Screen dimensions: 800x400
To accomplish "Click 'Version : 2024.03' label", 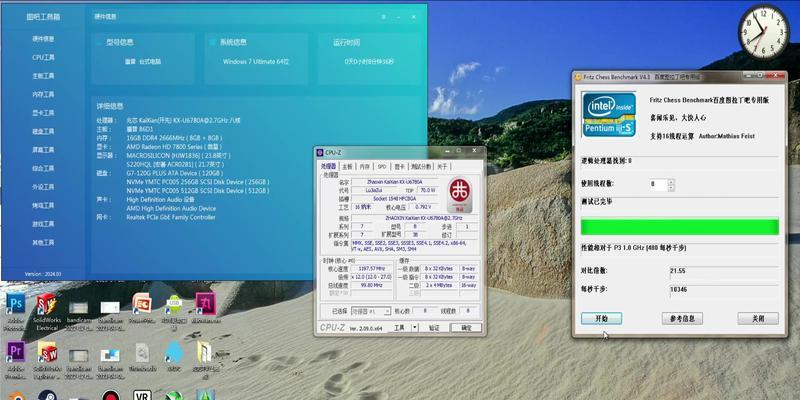I will click(43, 274).
